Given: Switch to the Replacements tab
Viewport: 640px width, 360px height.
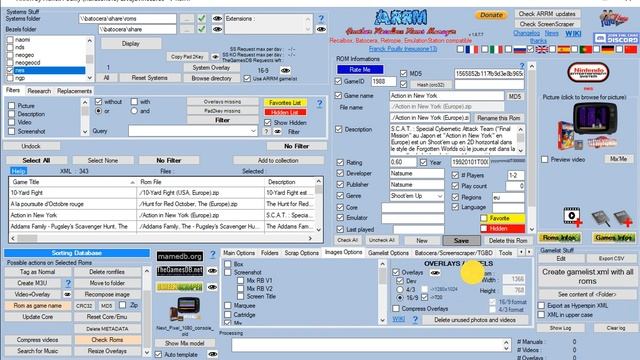Looking at the screenshot, I should [74, 91].
